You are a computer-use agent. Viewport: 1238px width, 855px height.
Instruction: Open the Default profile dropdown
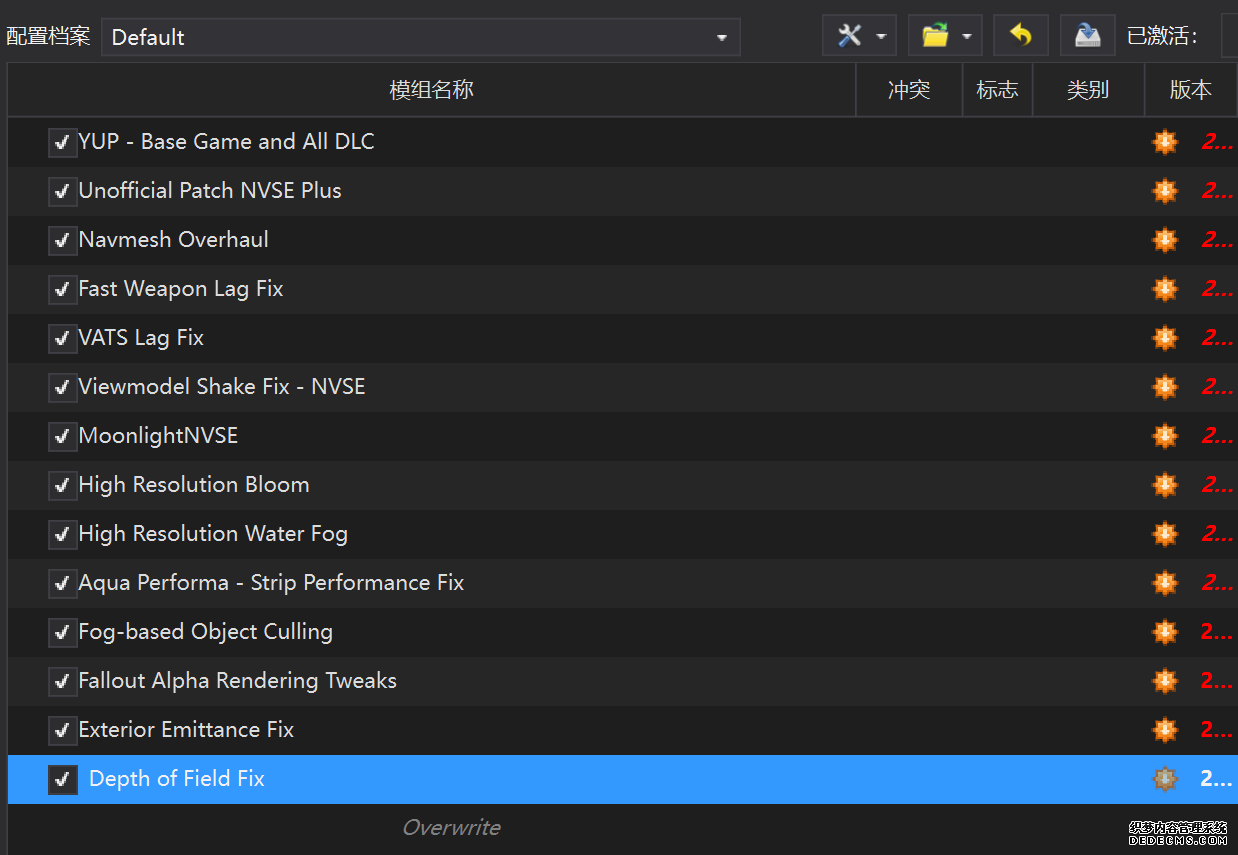click(420, 37)
